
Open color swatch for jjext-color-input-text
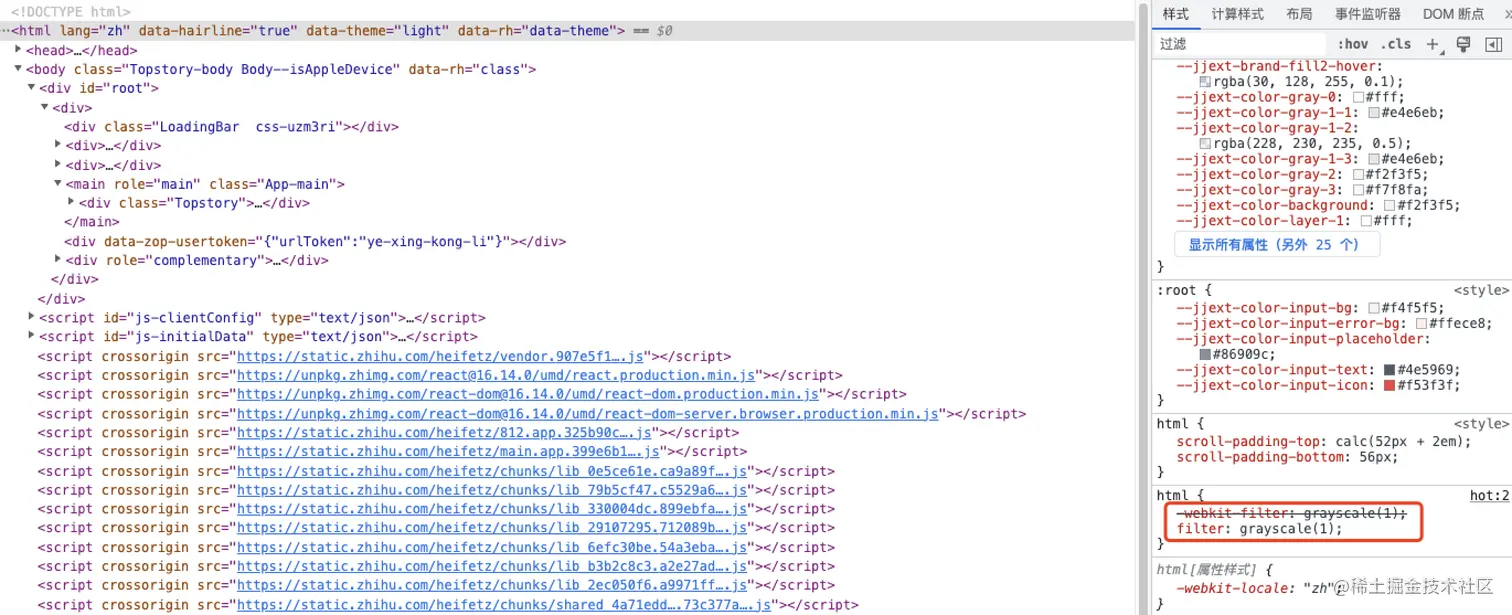(x=1390, y=370)
